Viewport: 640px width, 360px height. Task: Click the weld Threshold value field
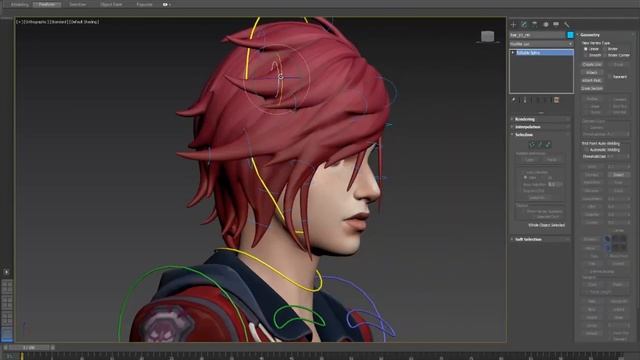[x=616, y=156]
